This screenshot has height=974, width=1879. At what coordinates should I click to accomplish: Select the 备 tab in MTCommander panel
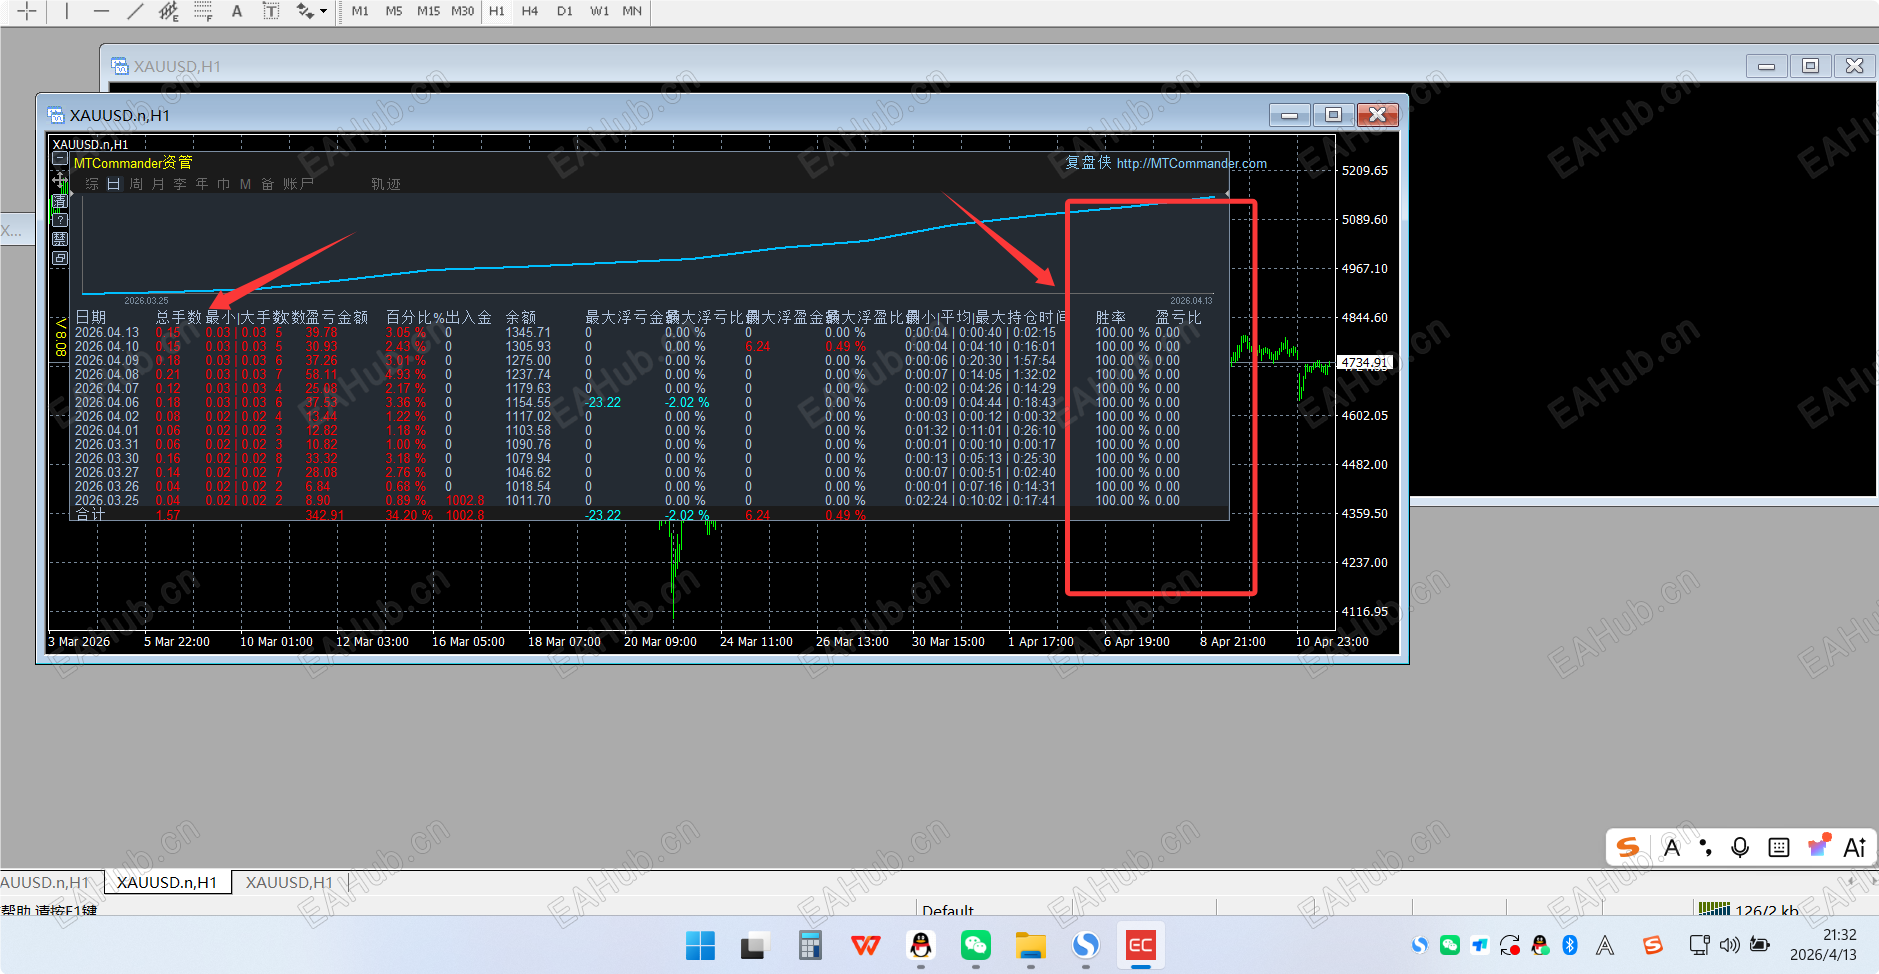268,184
